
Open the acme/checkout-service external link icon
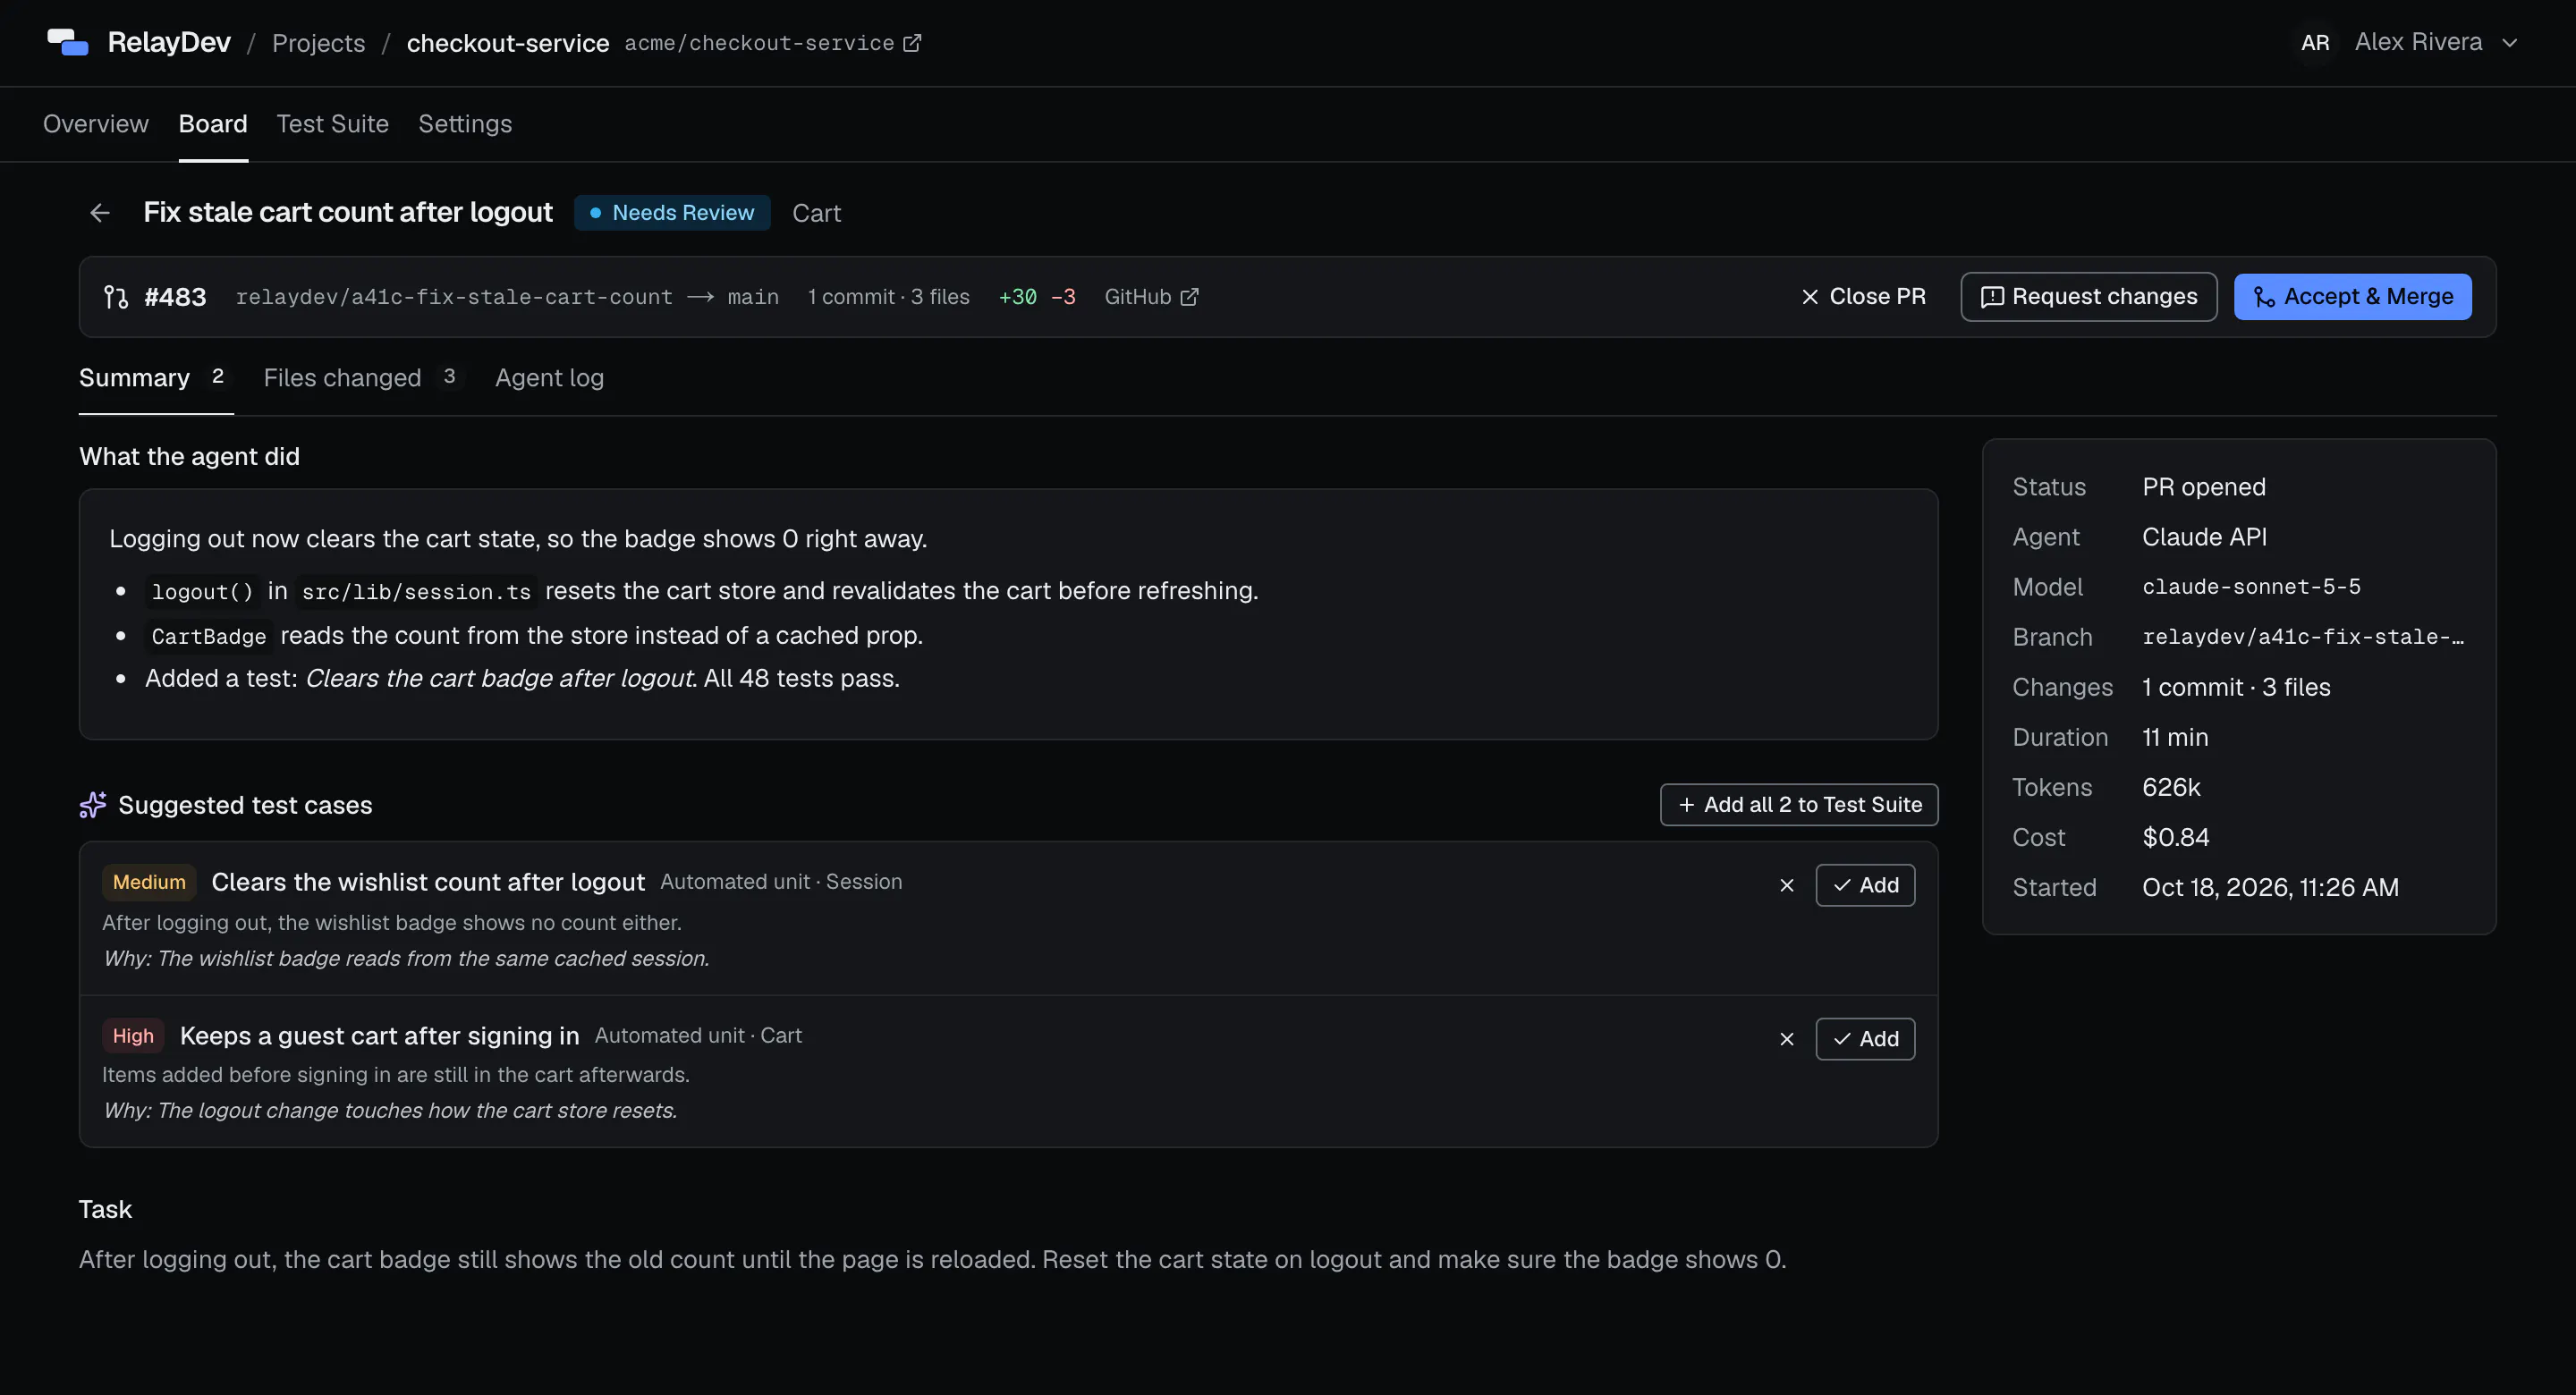[912, 43]
